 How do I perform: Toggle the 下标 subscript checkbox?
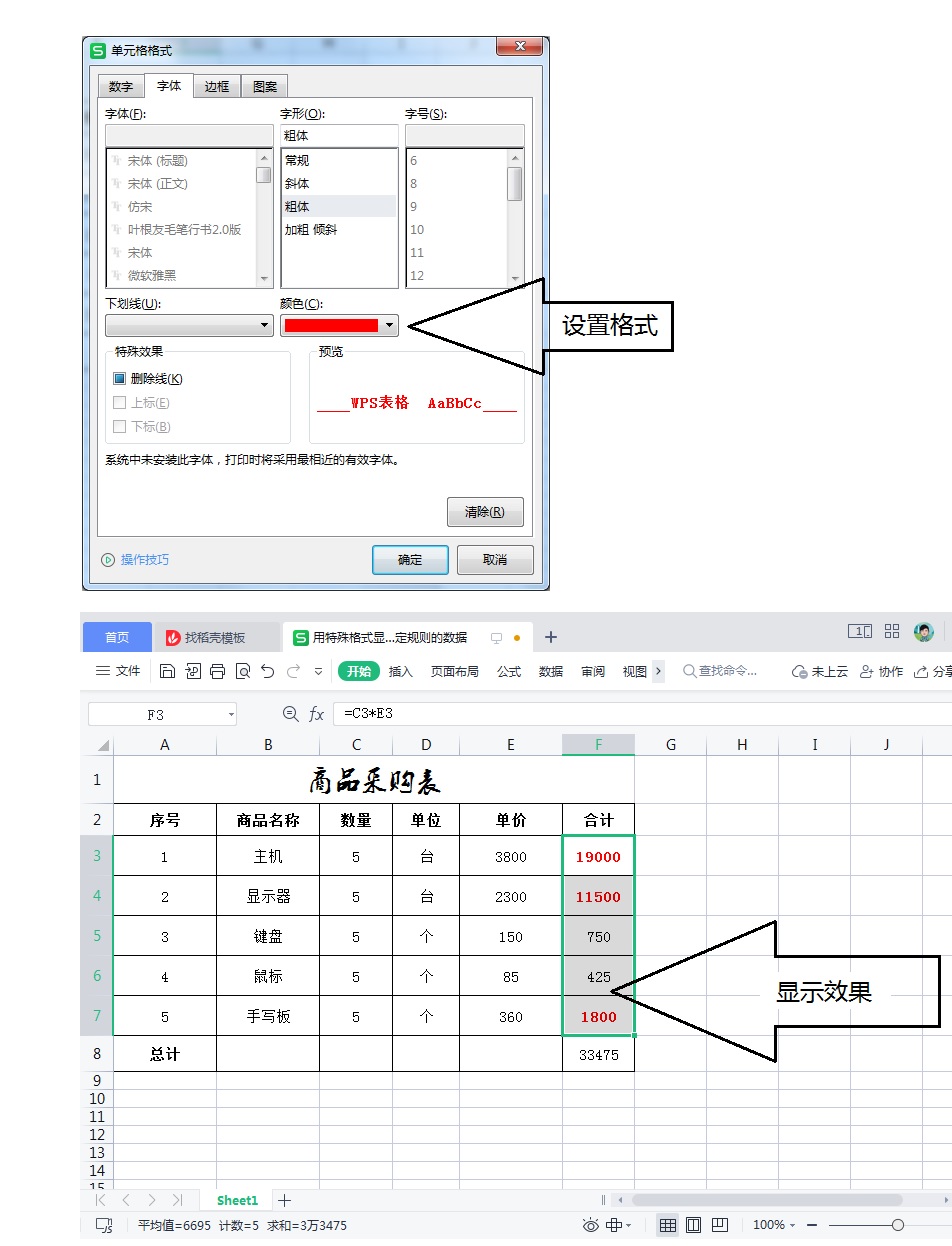tap(119, 427)
